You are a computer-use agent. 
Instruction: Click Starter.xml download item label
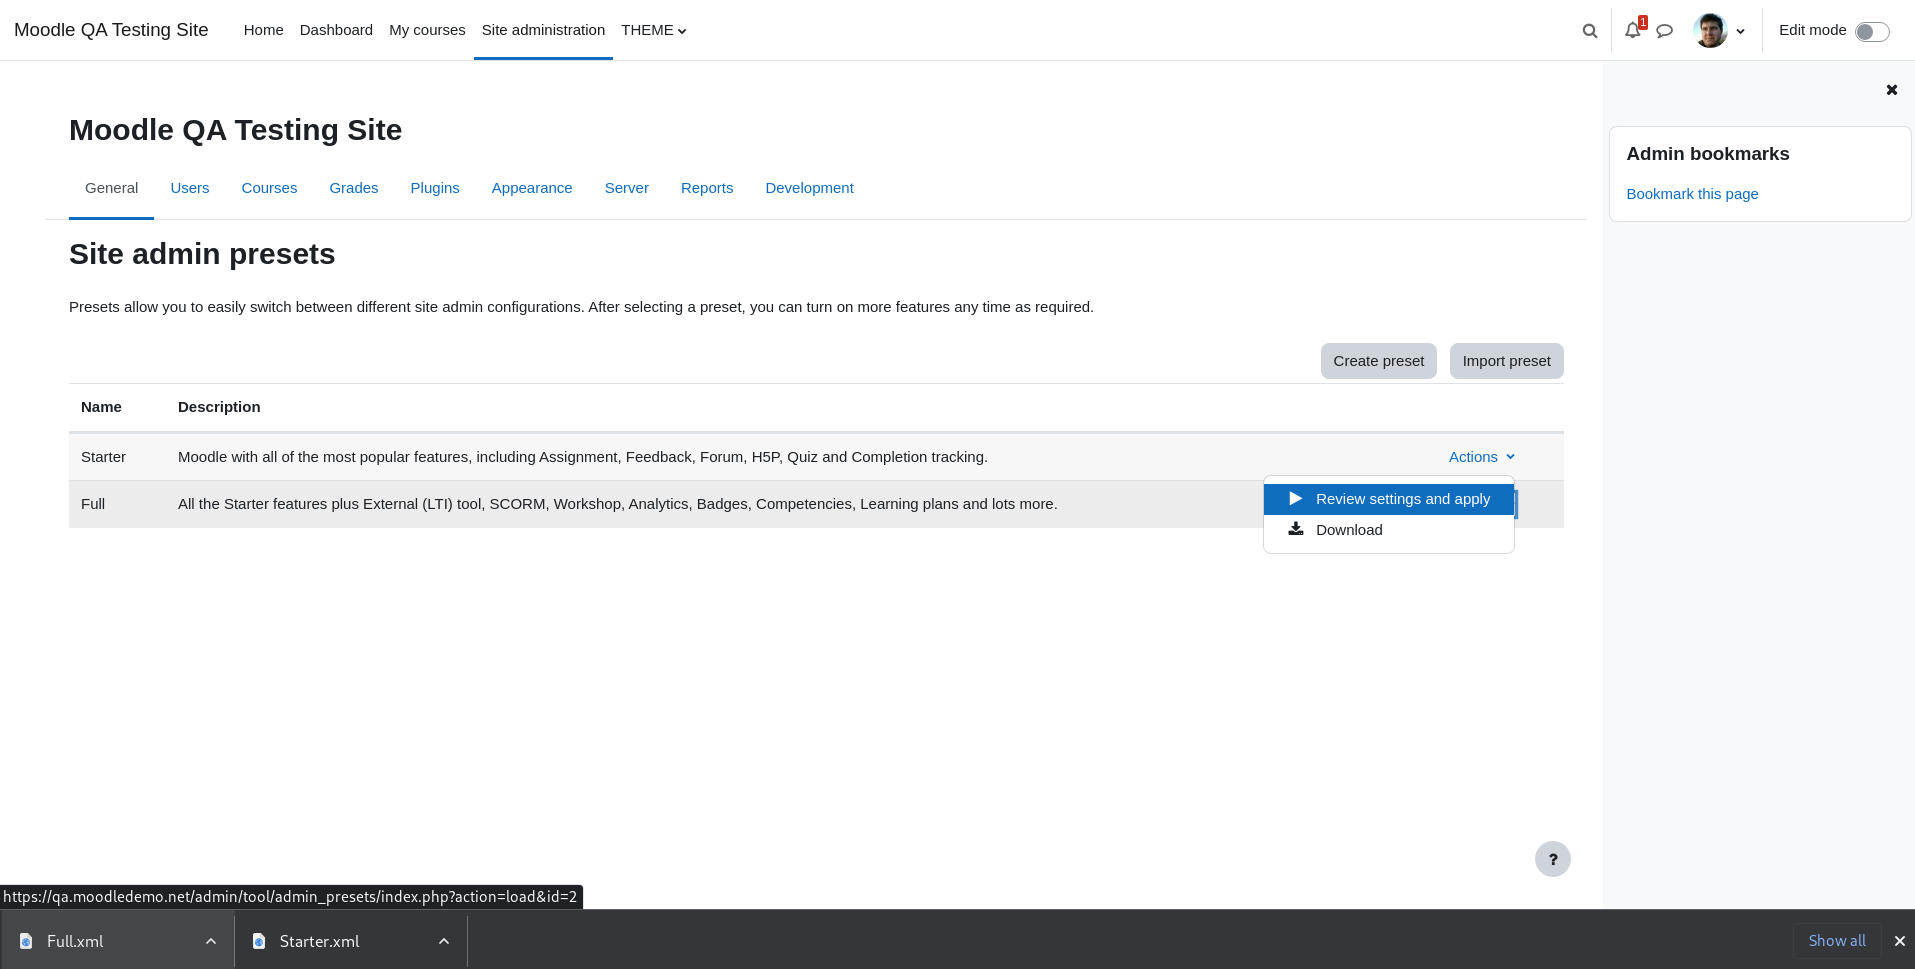[x=319, y=941]
